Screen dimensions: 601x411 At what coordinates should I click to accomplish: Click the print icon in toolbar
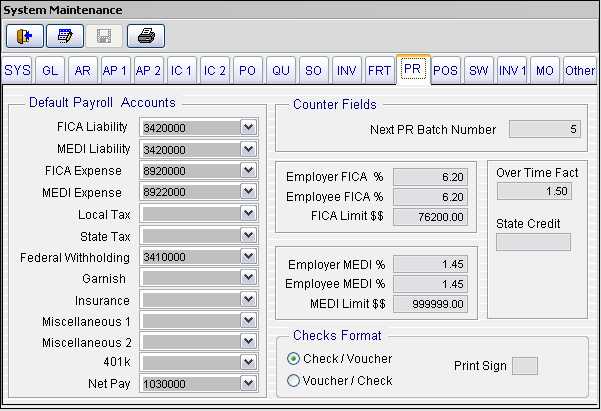pos(146,36)
